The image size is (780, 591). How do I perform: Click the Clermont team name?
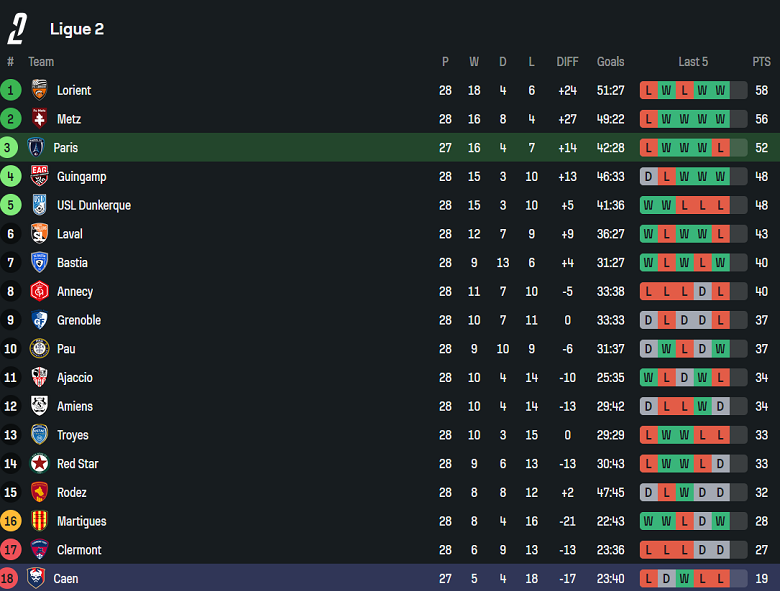tap(79, 550)
